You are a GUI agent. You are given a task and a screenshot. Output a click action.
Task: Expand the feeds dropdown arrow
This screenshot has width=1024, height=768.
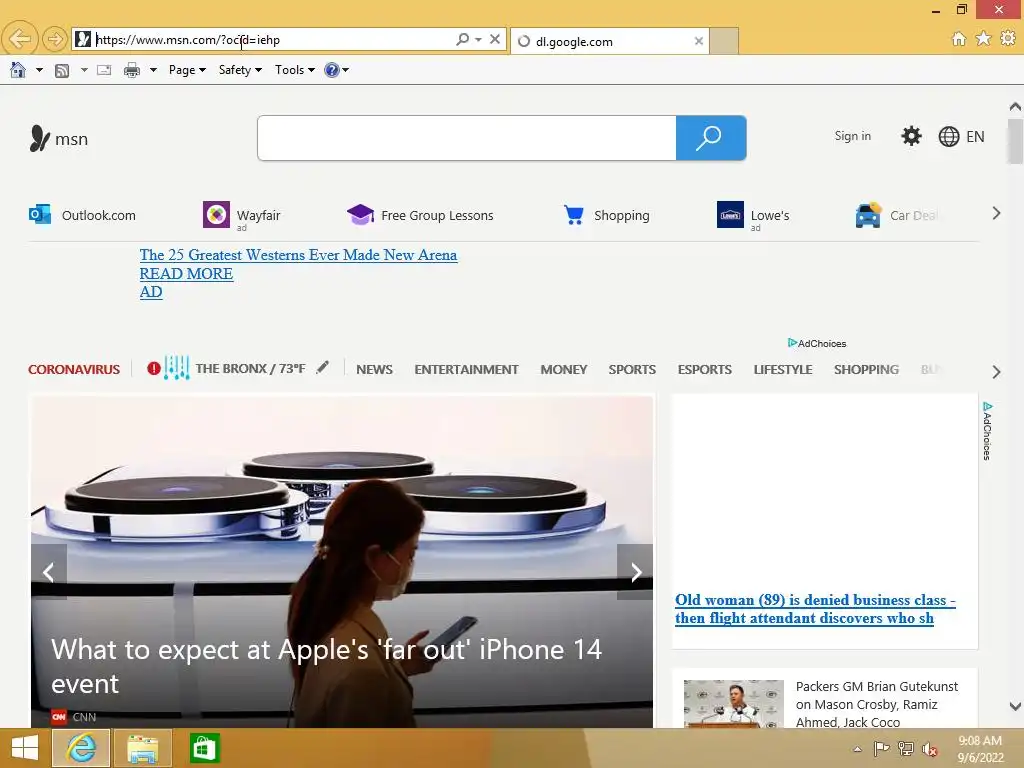(84, 70)
